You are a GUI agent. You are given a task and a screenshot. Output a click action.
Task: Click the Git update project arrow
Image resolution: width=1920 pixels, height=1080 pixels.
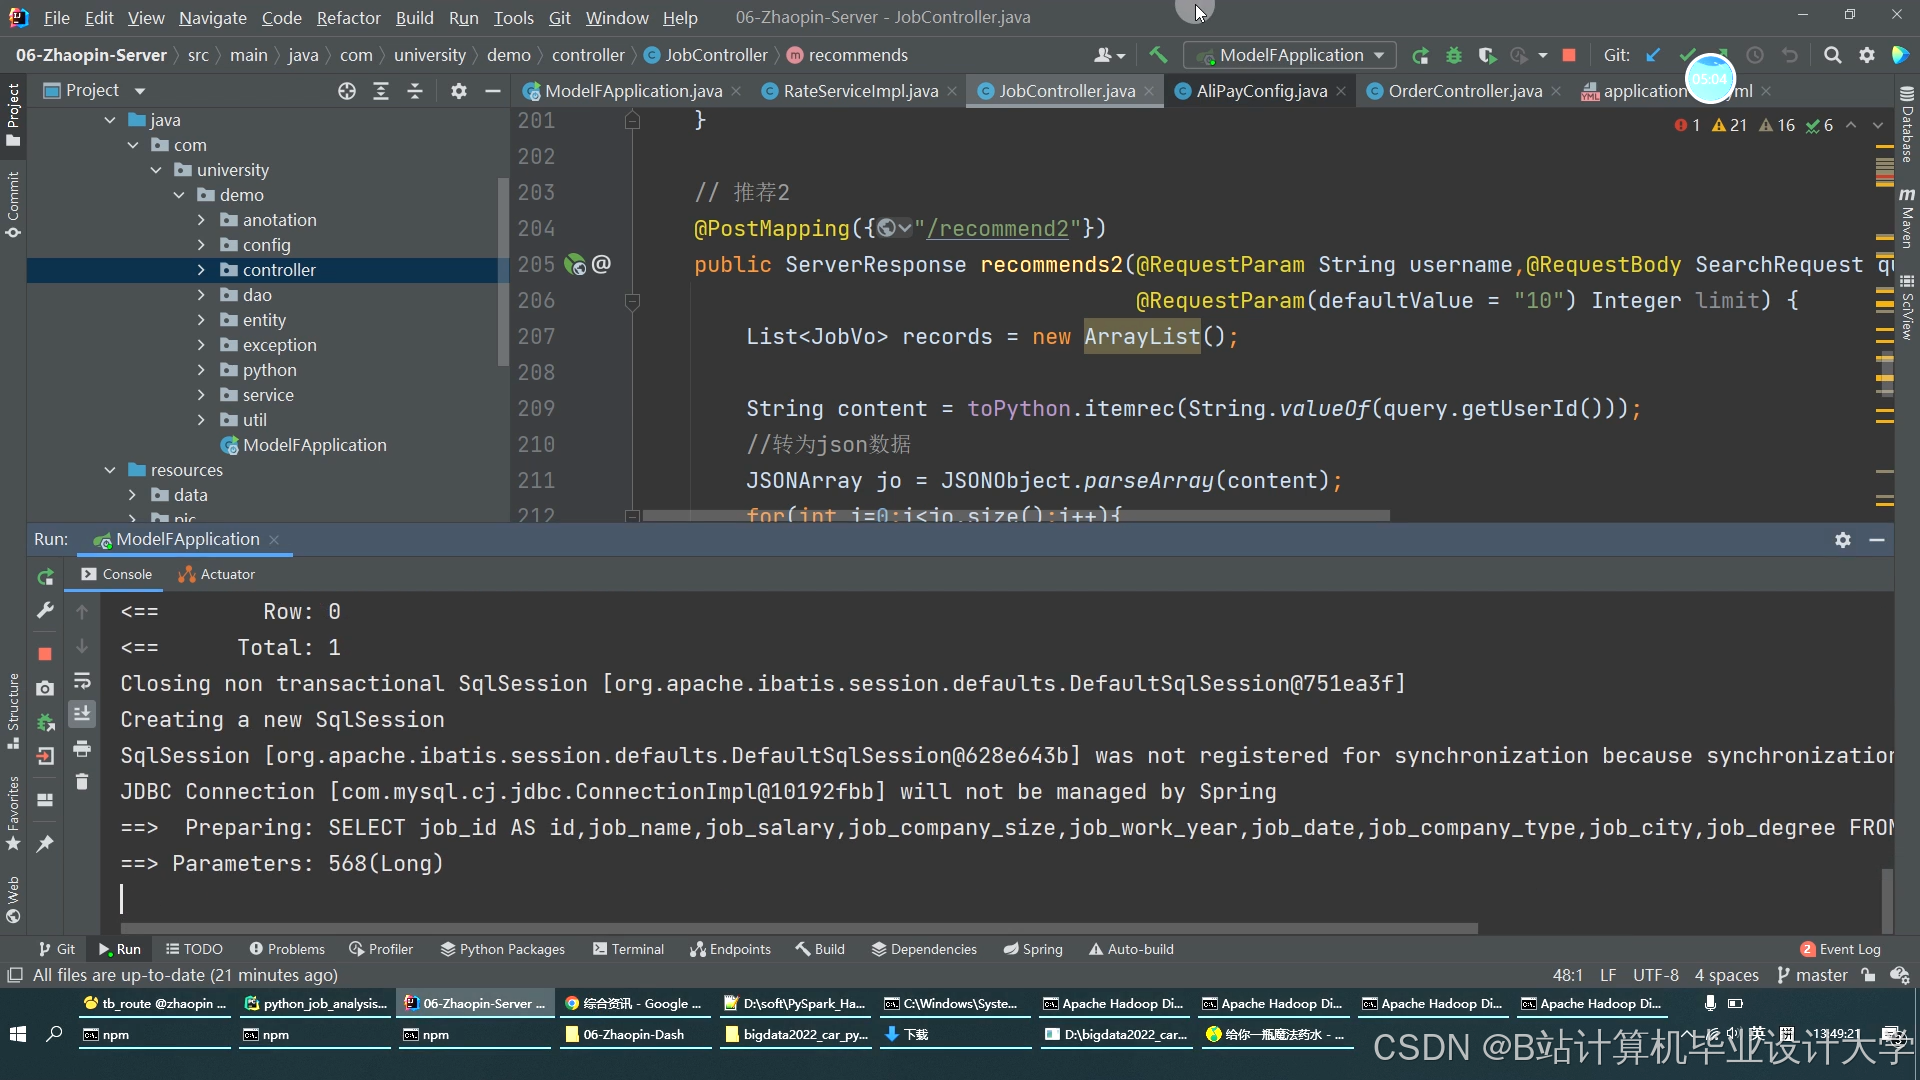1653,55
